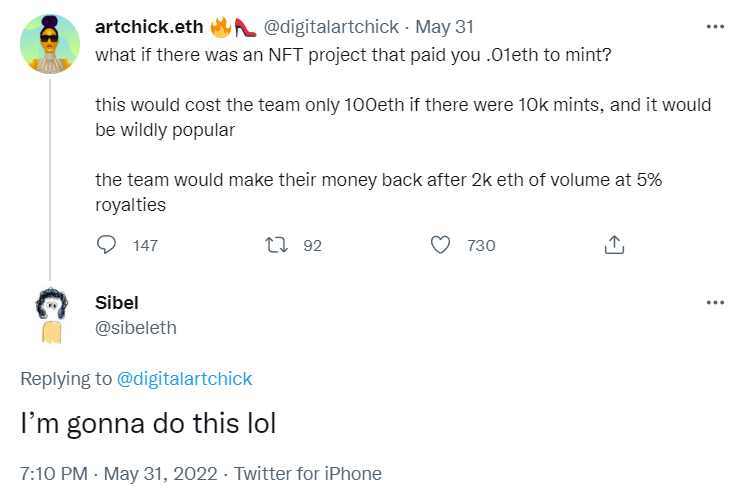
Task: Click the May 31 tweet date
Action: click(444, 27)
